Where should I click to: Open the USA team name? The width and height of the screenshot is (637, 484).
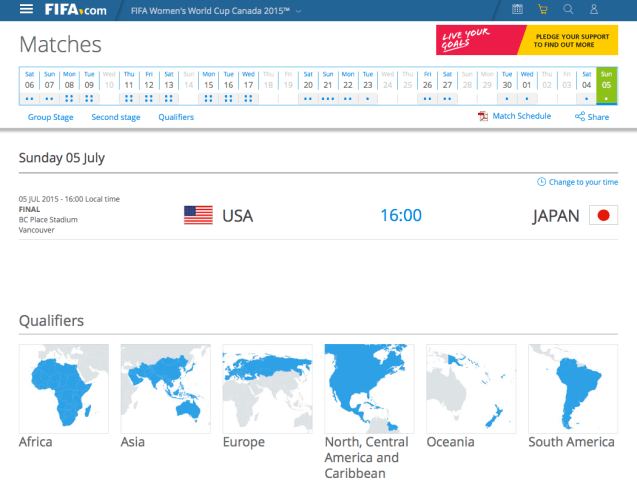point(238,216)
